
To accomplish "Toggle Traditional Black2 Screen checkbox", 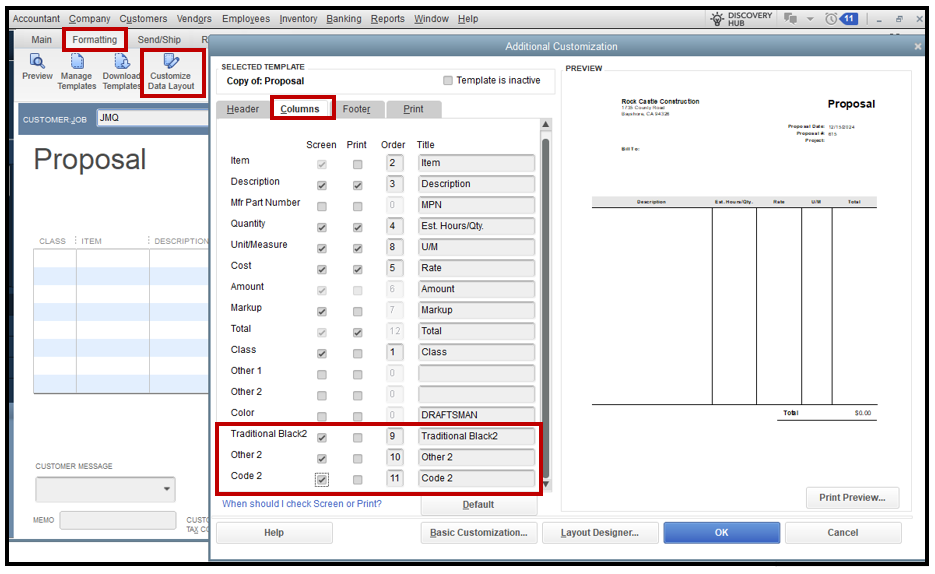I will [322, 438].
